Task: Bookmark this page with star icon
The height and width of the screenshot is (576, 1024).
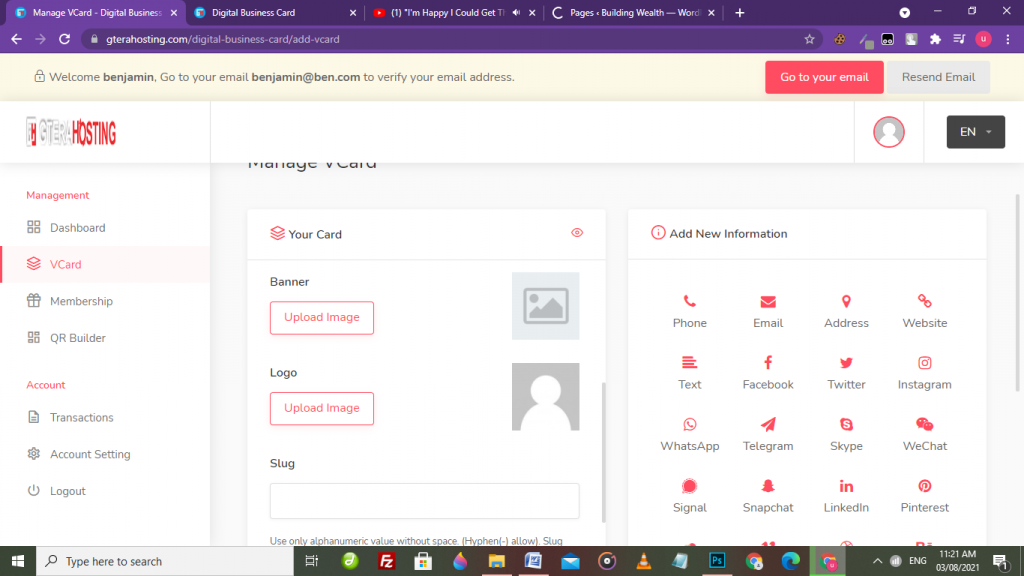Action: coord(809,39)
